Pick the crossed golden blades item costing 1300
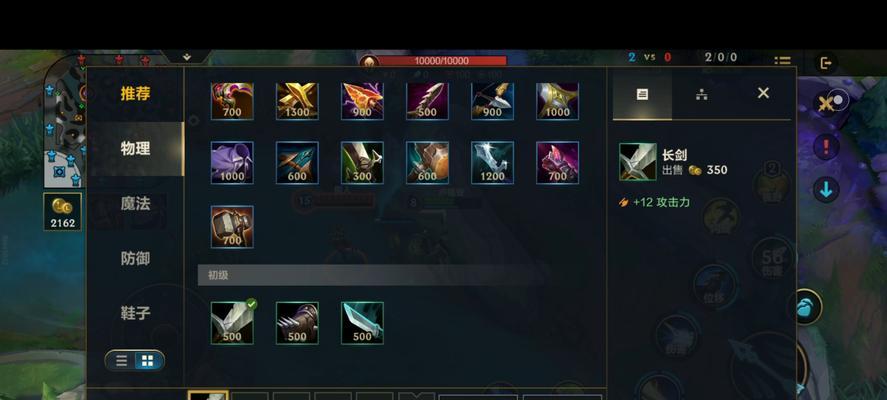The height and width of the screenshot is (400, 887). (297, 101)
